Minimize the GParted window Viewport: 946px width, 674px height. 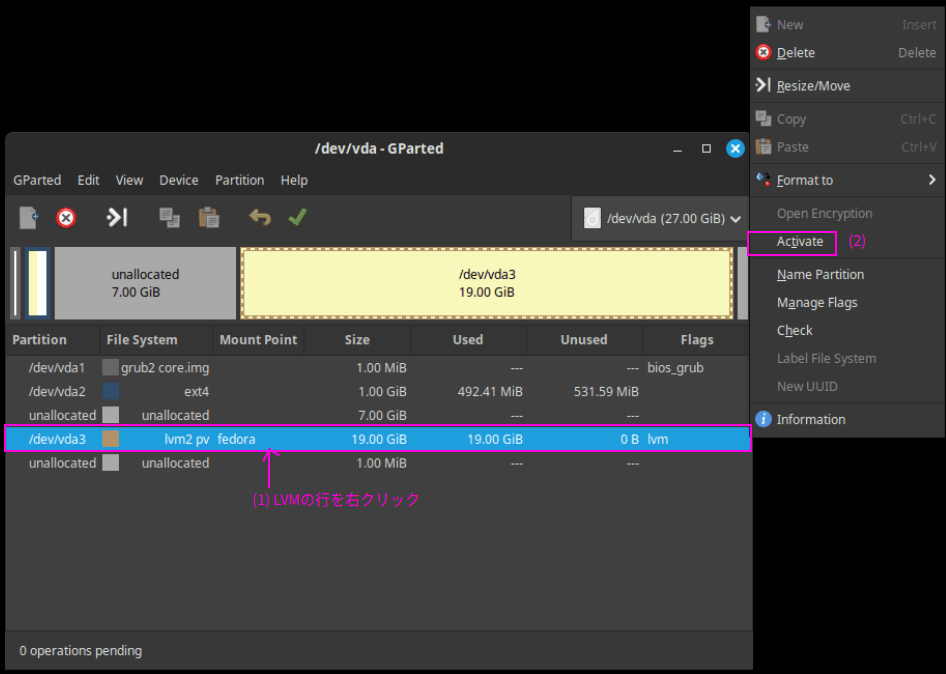click(678, 148)
